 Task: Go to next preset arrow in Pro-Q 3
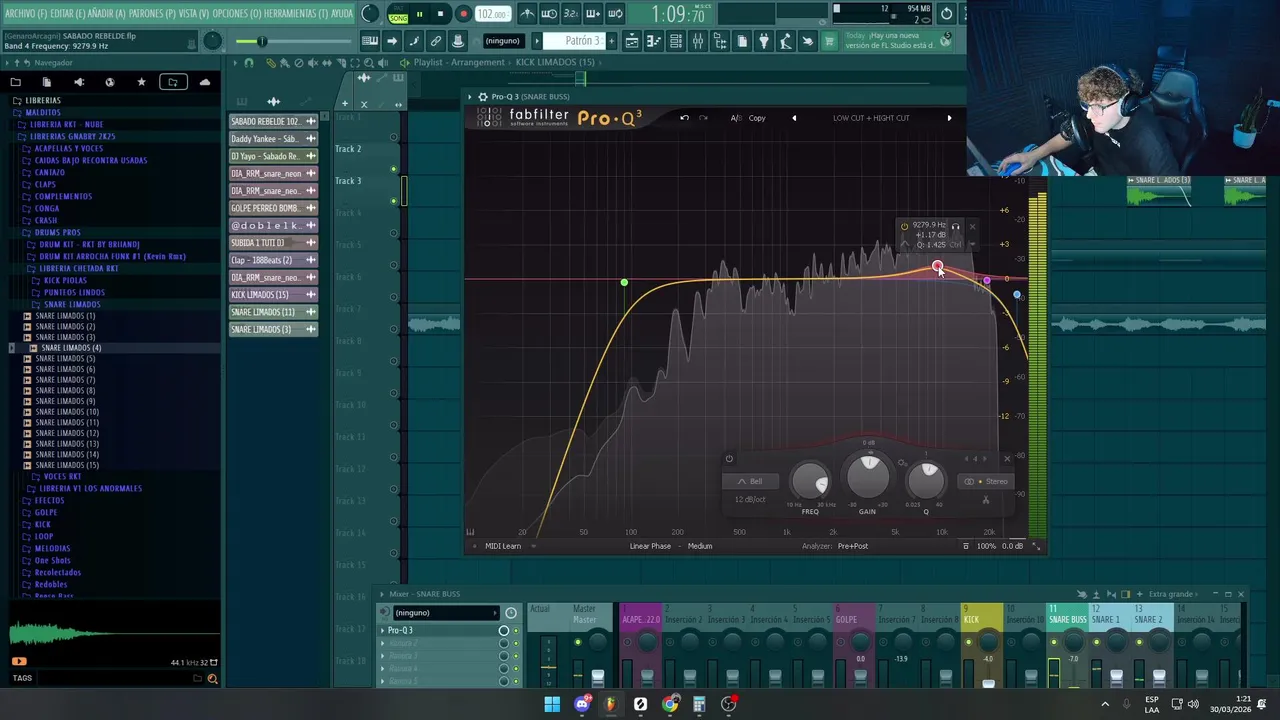949,118
